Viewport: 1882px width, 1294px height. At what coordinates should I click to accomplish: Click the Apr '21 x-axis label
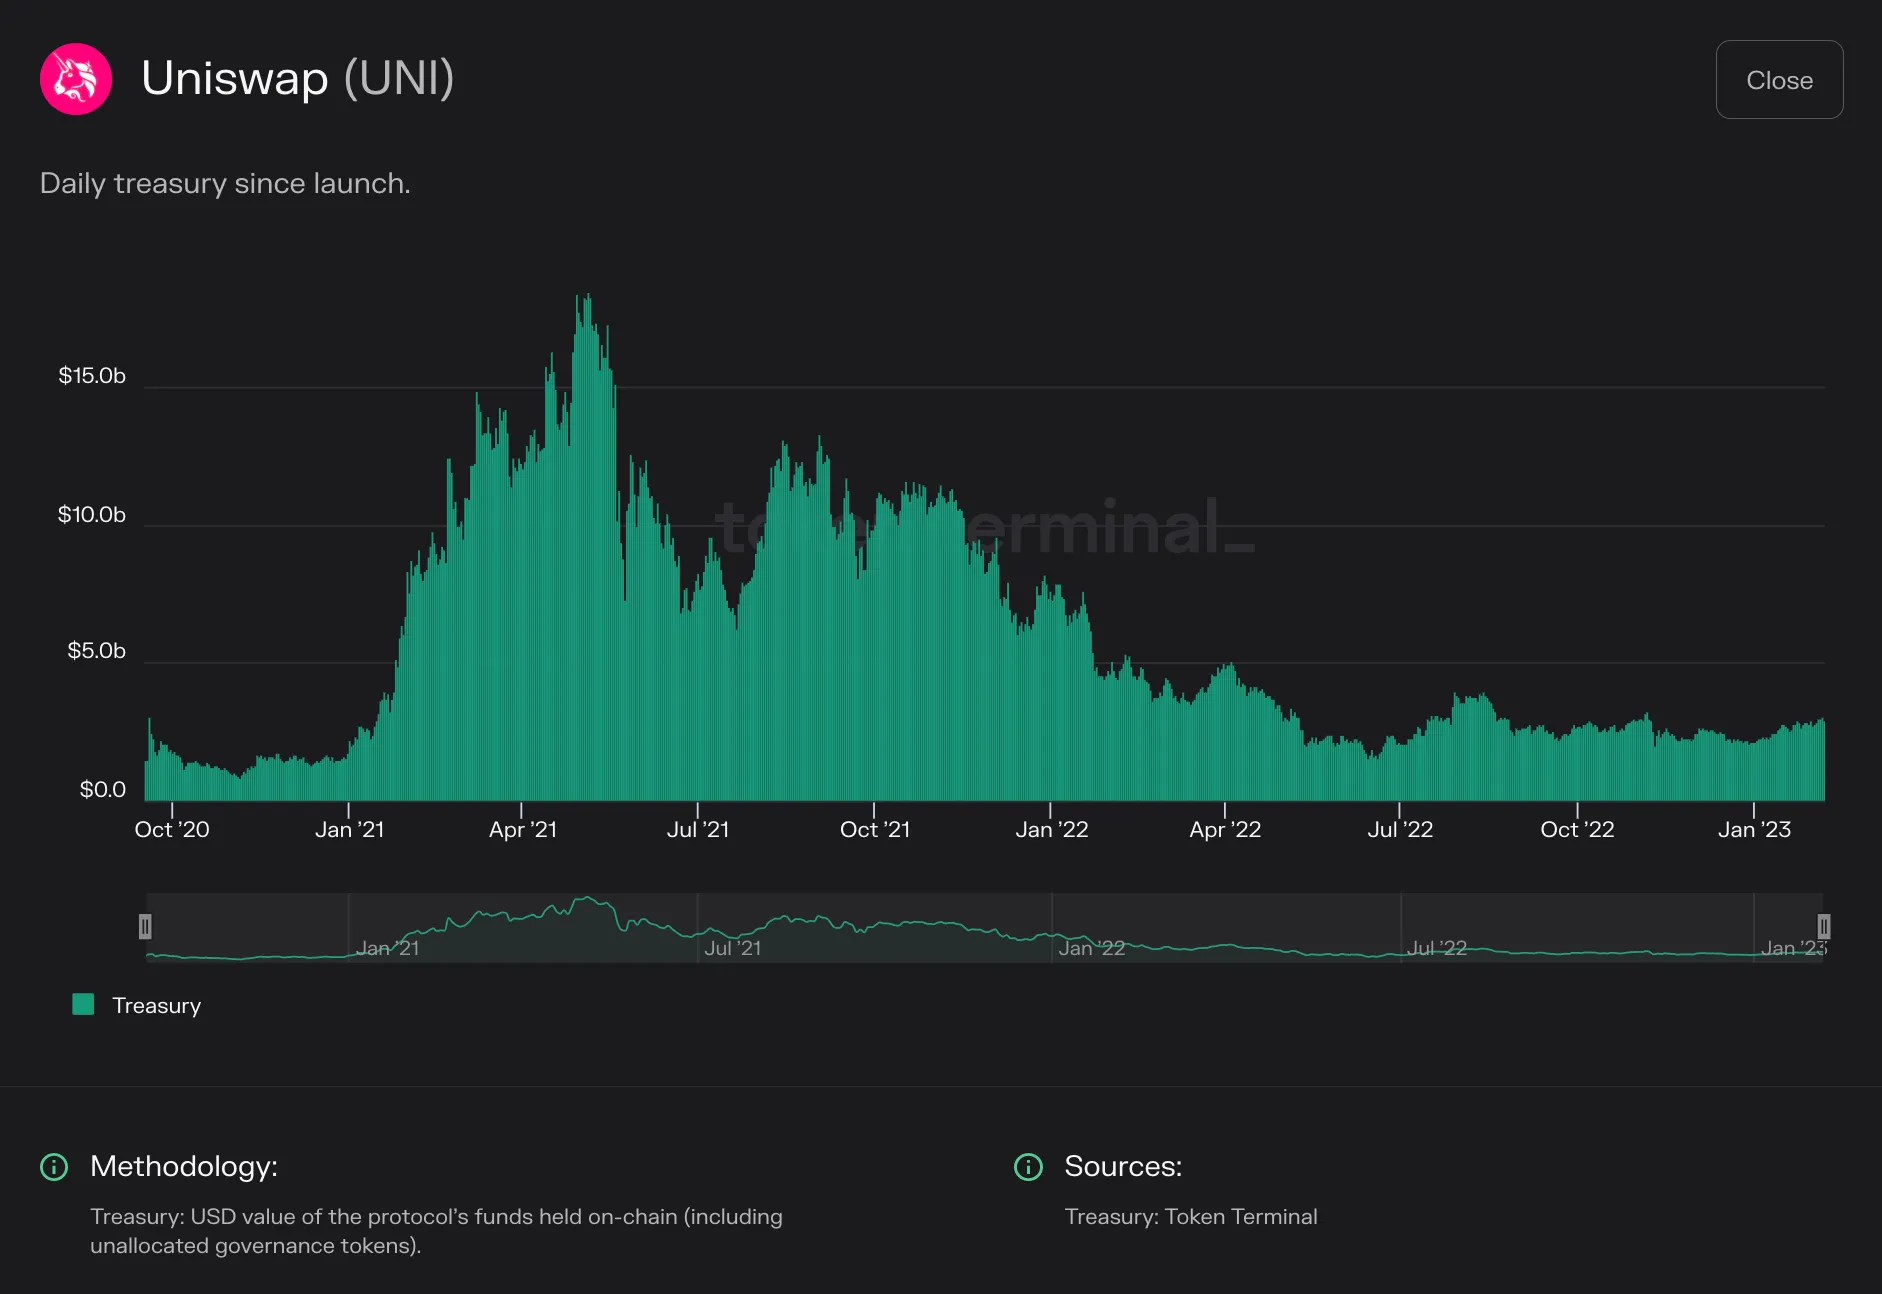(x=522, y=829)
